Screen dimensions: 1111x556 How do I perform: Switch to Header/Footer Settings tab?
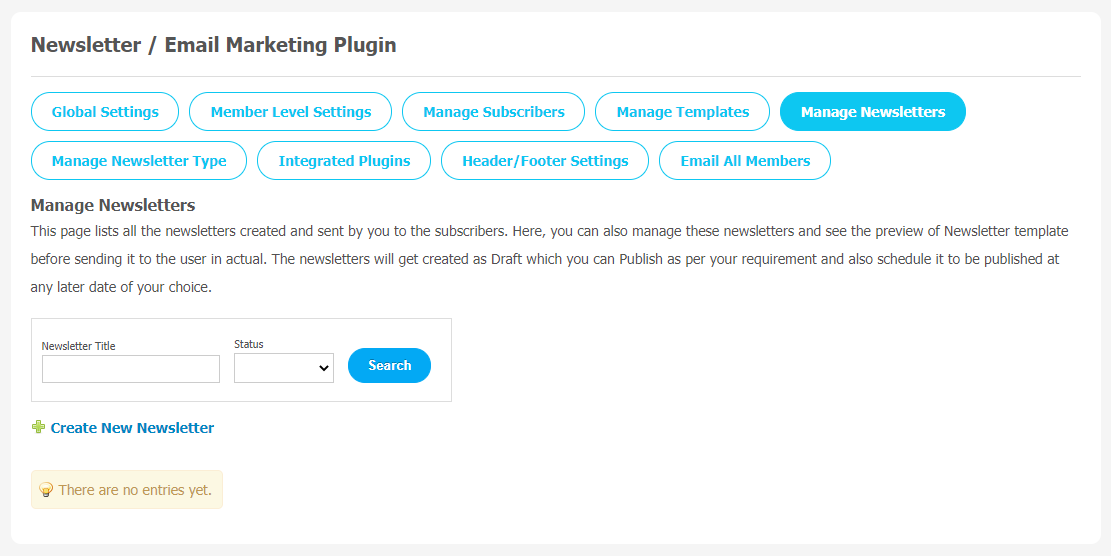click(x=545, y=161)
